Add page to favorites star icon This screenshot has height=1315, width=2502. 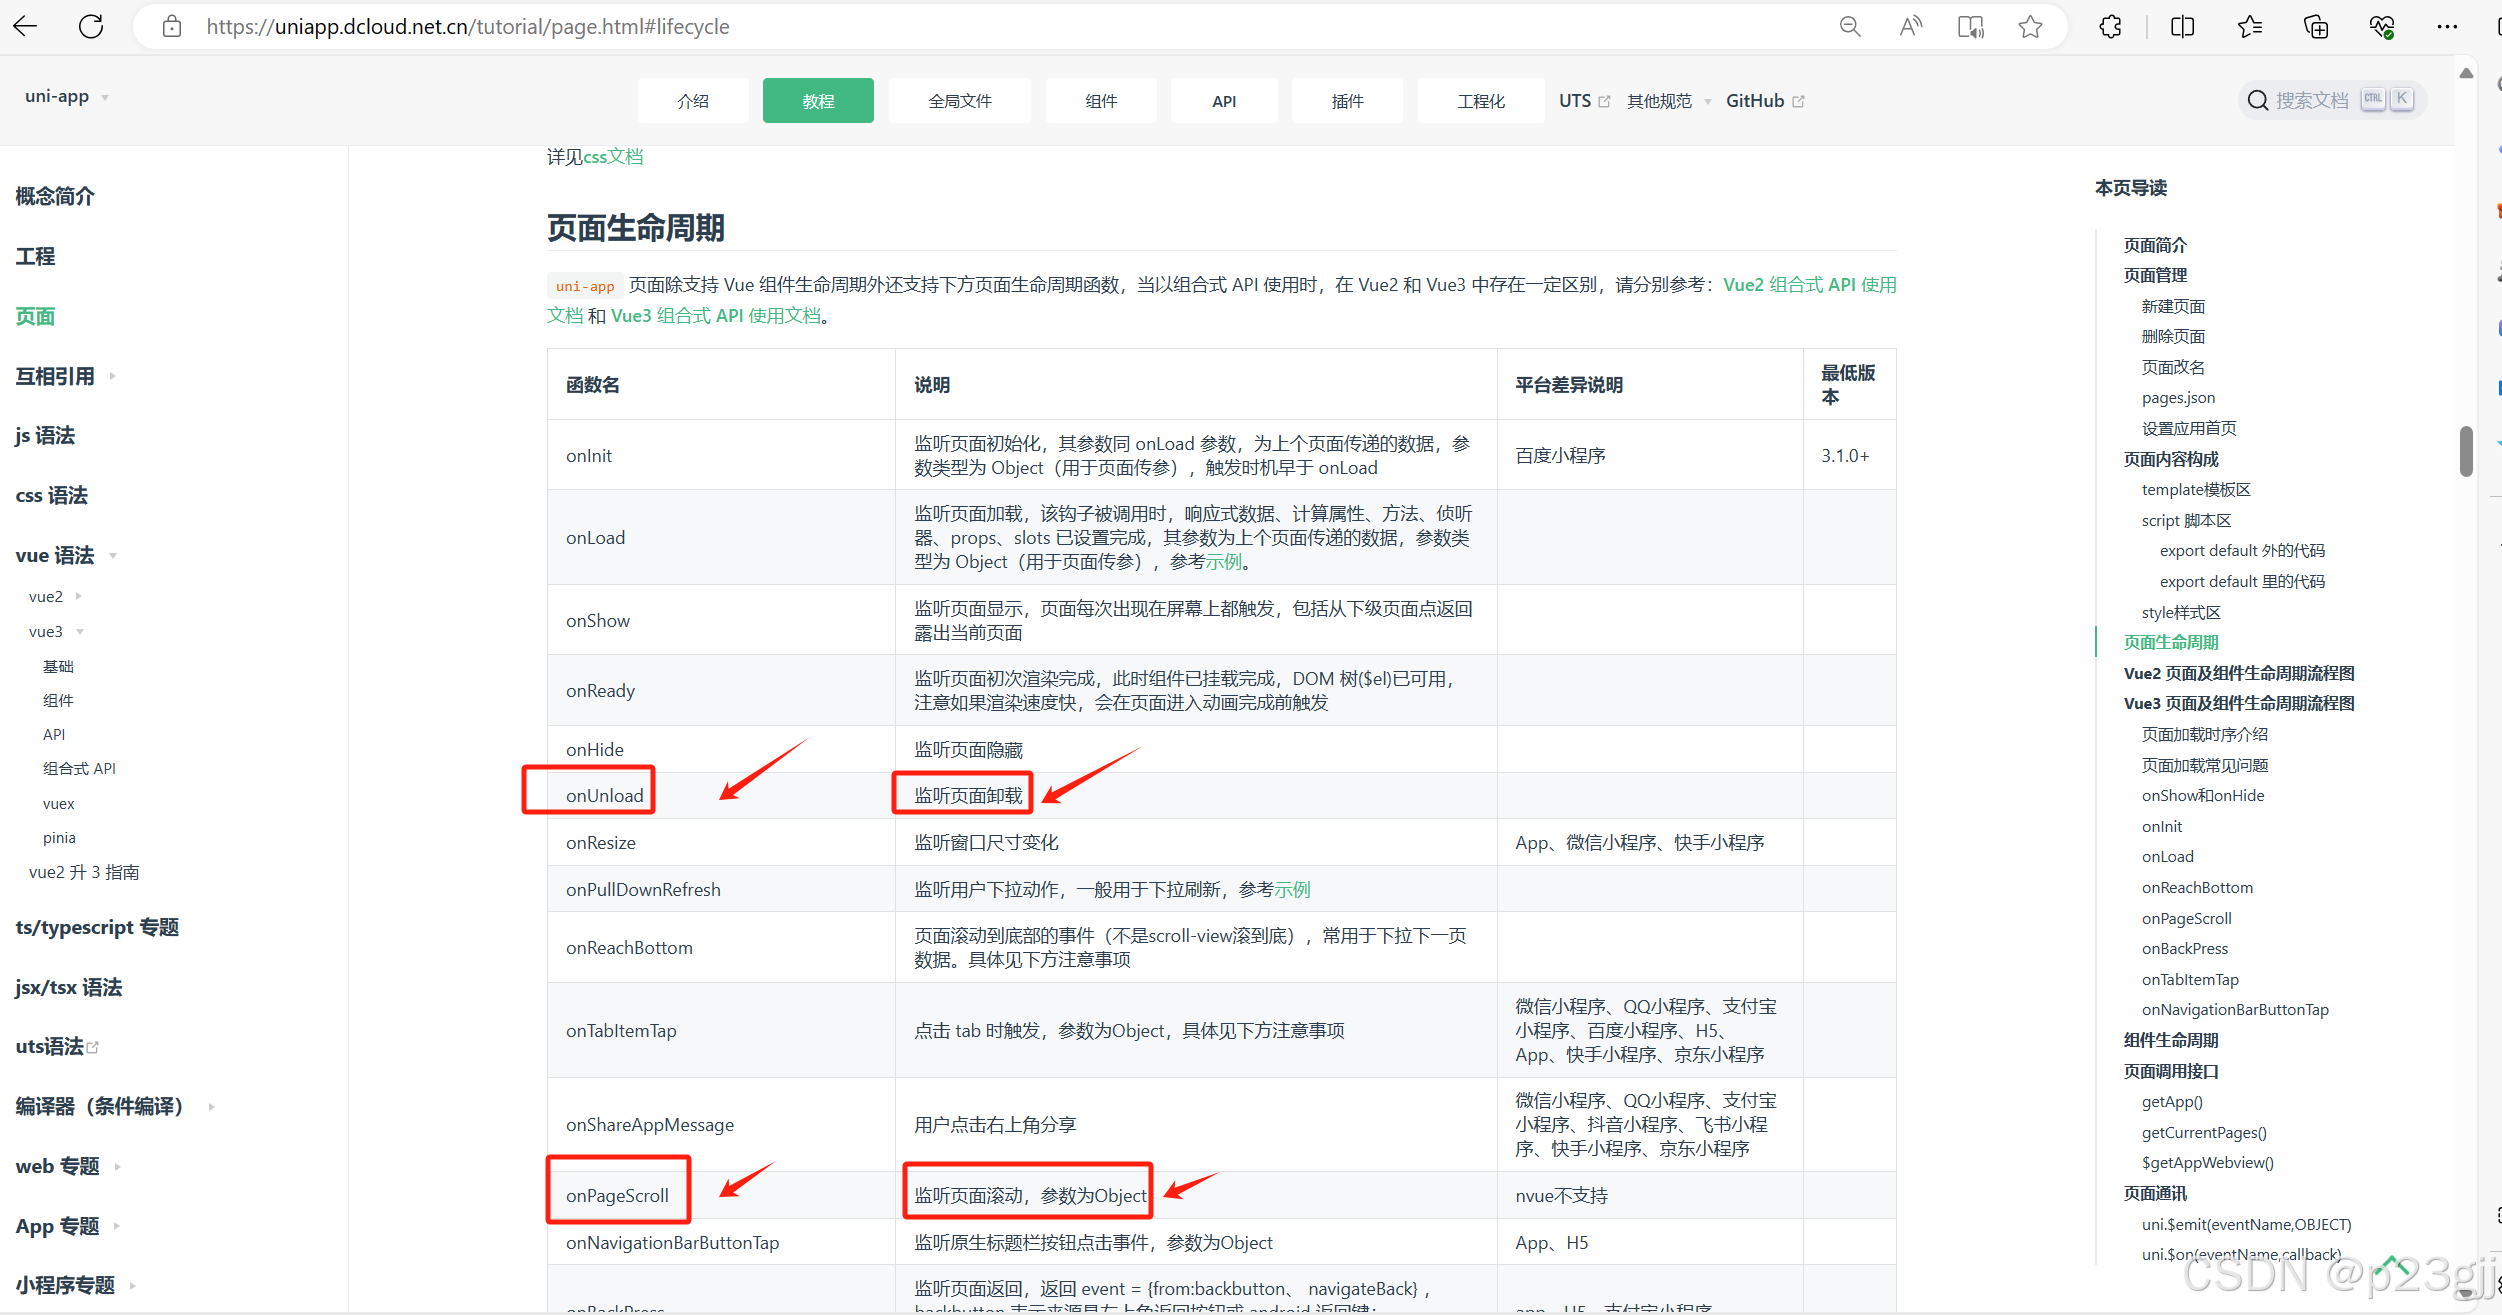[2030, 27]
